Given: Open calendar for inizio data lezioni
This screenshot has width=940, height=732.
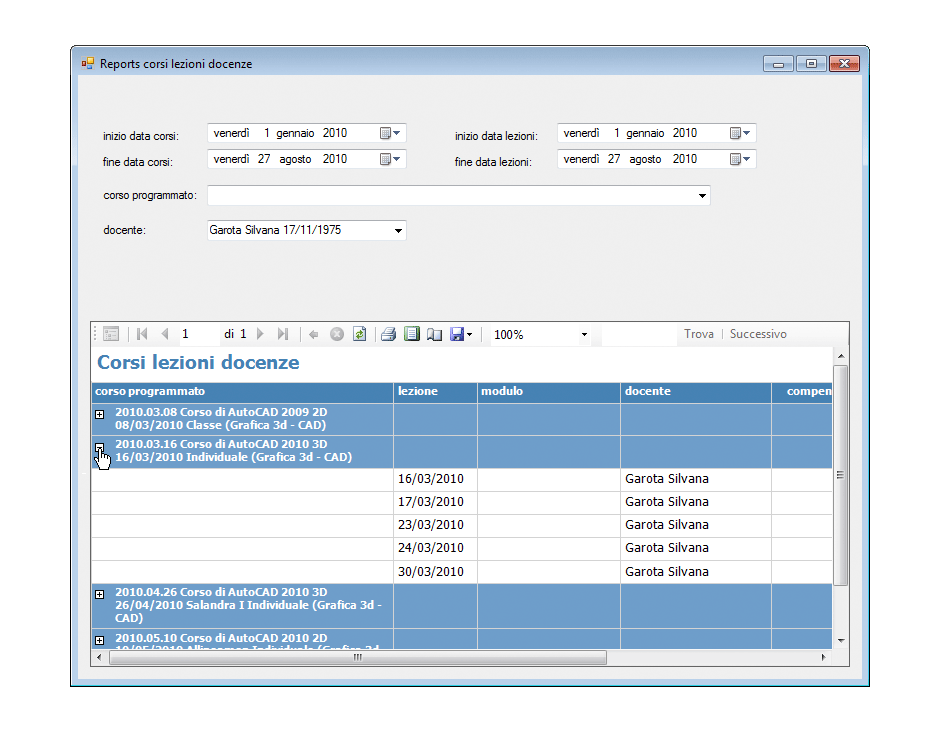Looking at the screenshot, I should click(x=740, y=133).
